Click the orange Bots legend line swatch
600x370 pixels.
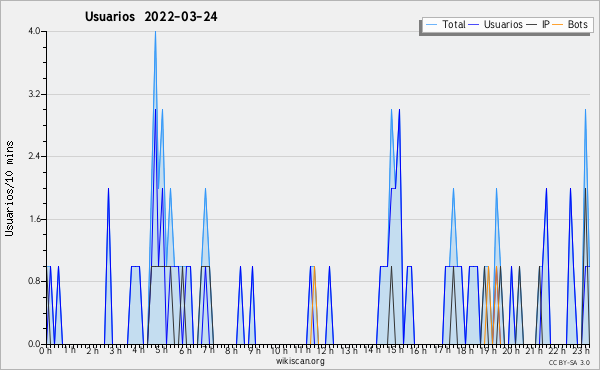point(558,25)
